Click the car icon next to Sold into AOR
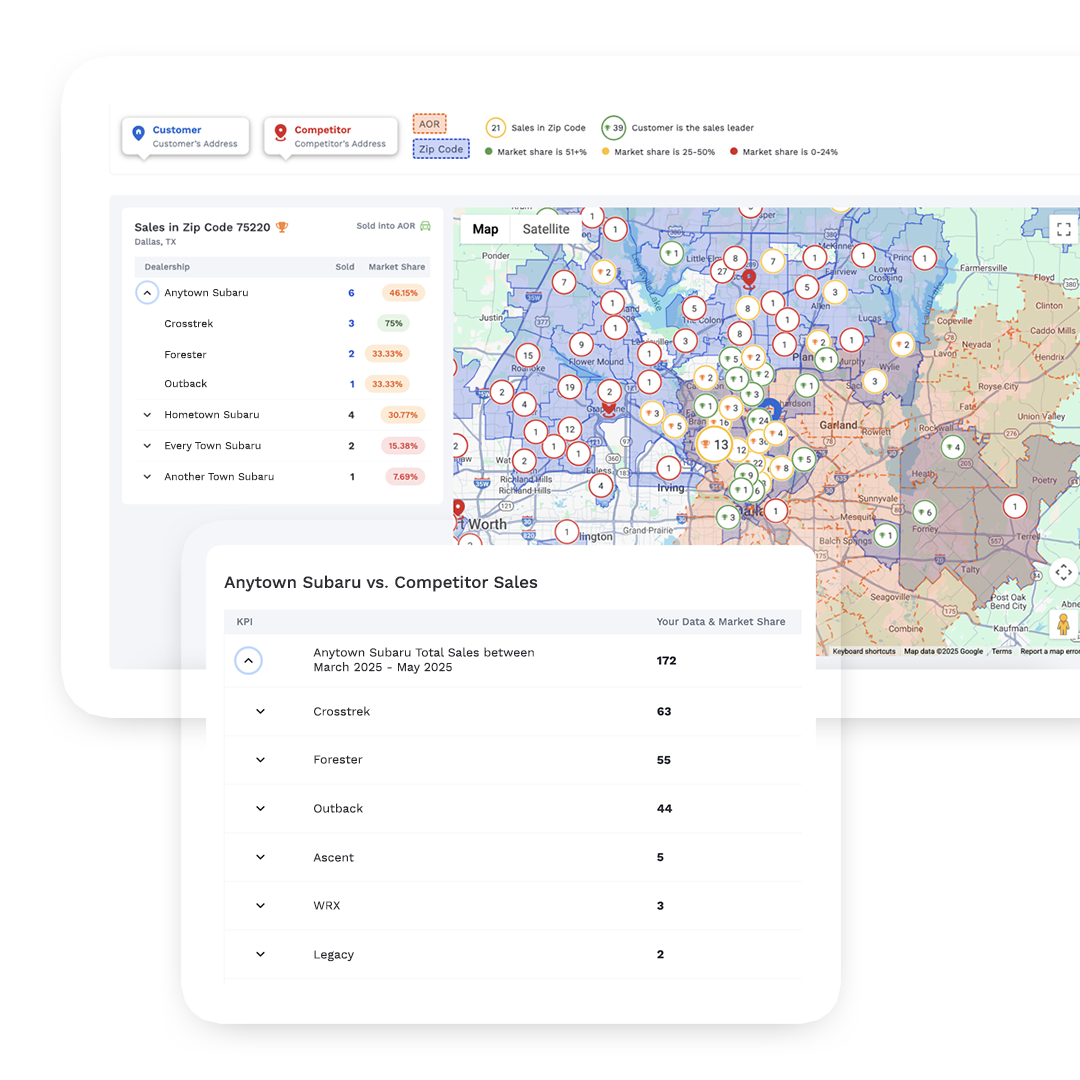The width and height of the screenshot is (1080, 1080). click(425, 227)
